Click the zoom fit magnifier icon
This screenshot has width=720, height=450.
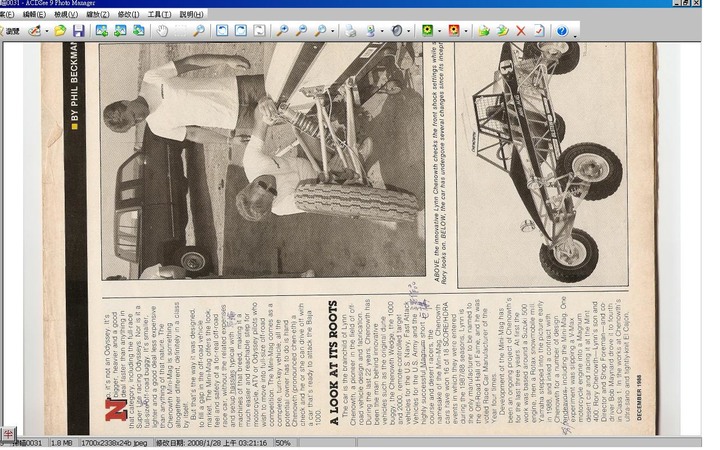[320, 31]
